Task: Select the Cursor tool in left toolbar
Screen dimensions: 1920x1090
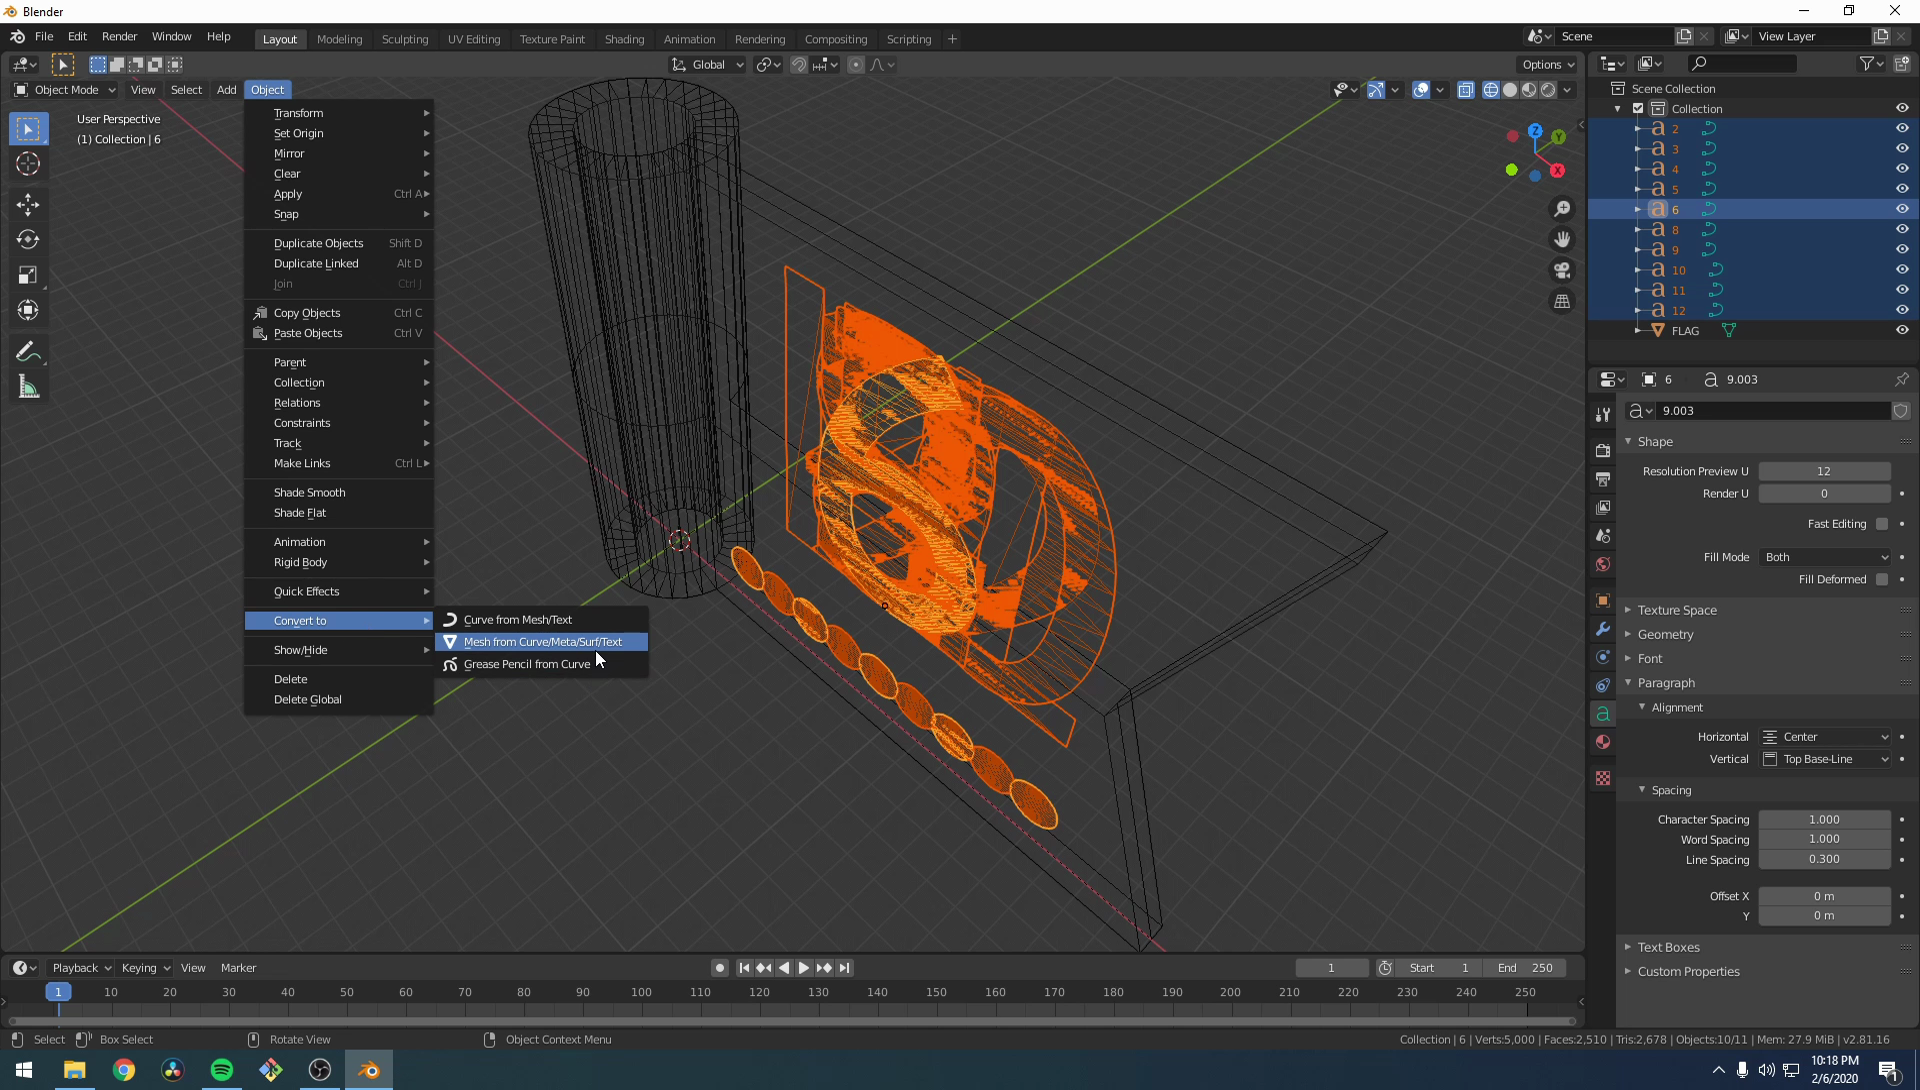Action: 28,164
